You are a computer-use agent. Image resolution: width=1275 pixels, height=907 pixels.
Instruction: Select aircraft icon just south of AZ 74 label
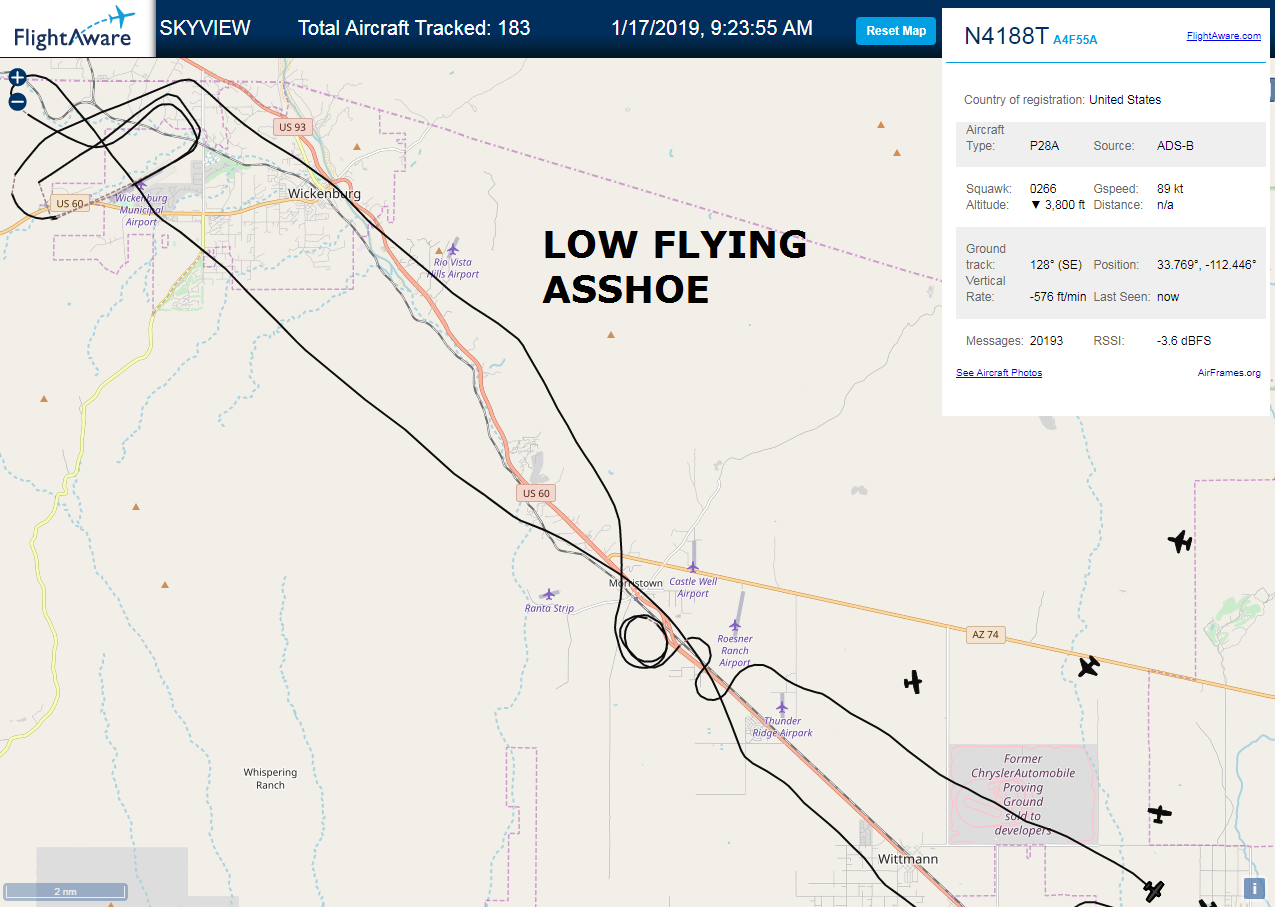coord(1090,666)
